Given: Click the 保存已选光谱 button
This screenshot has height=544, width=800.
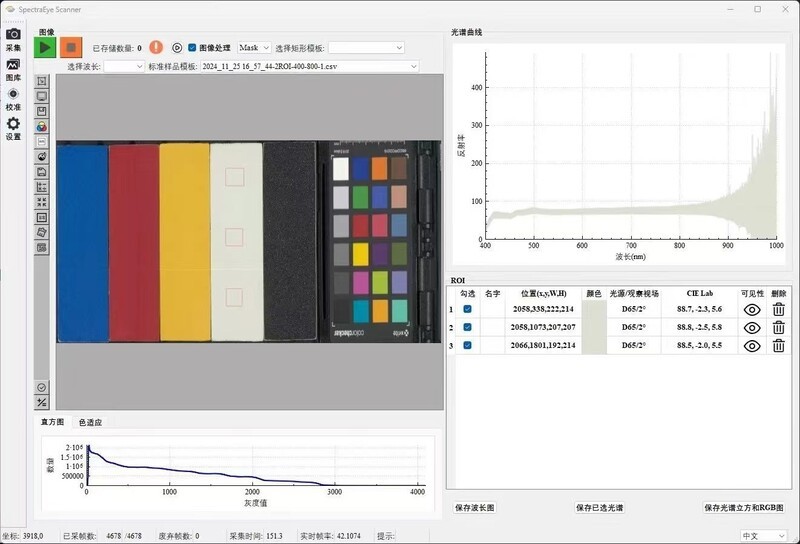Looking at the screenshot, I should tap(599, 507).
